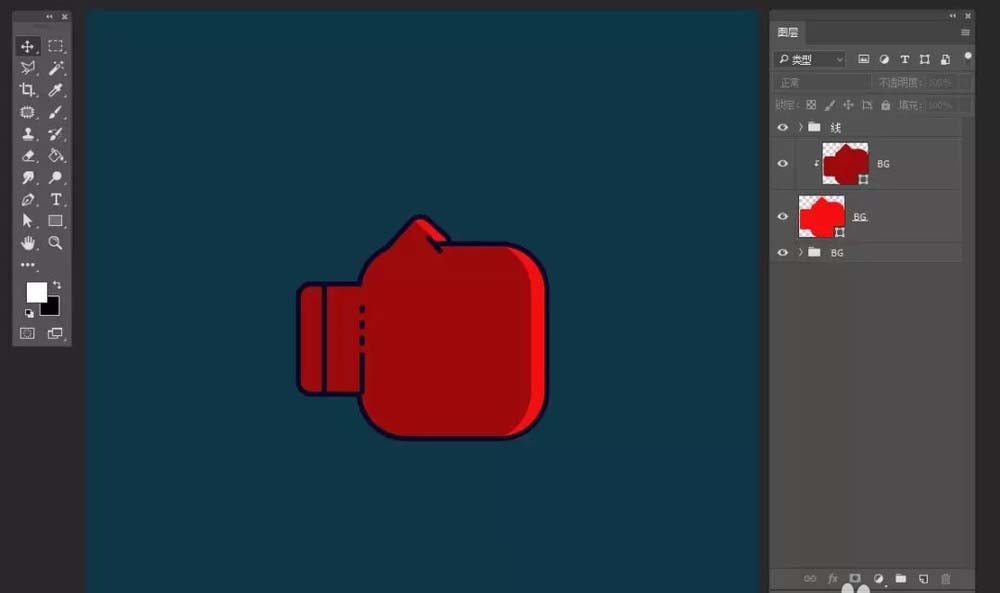Screen dimensions: 1000x593
Task: Select the Dodge tool
Action: click(55, 177)
